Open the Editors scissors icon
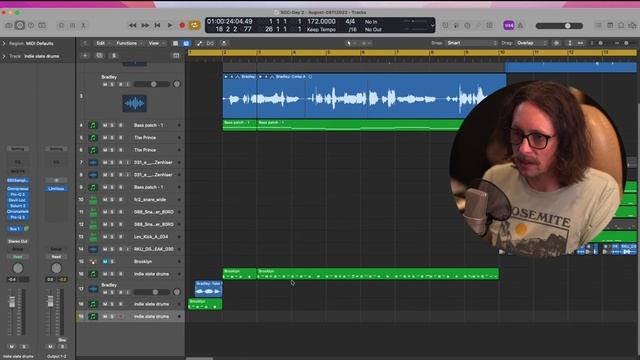 [83, 25]
